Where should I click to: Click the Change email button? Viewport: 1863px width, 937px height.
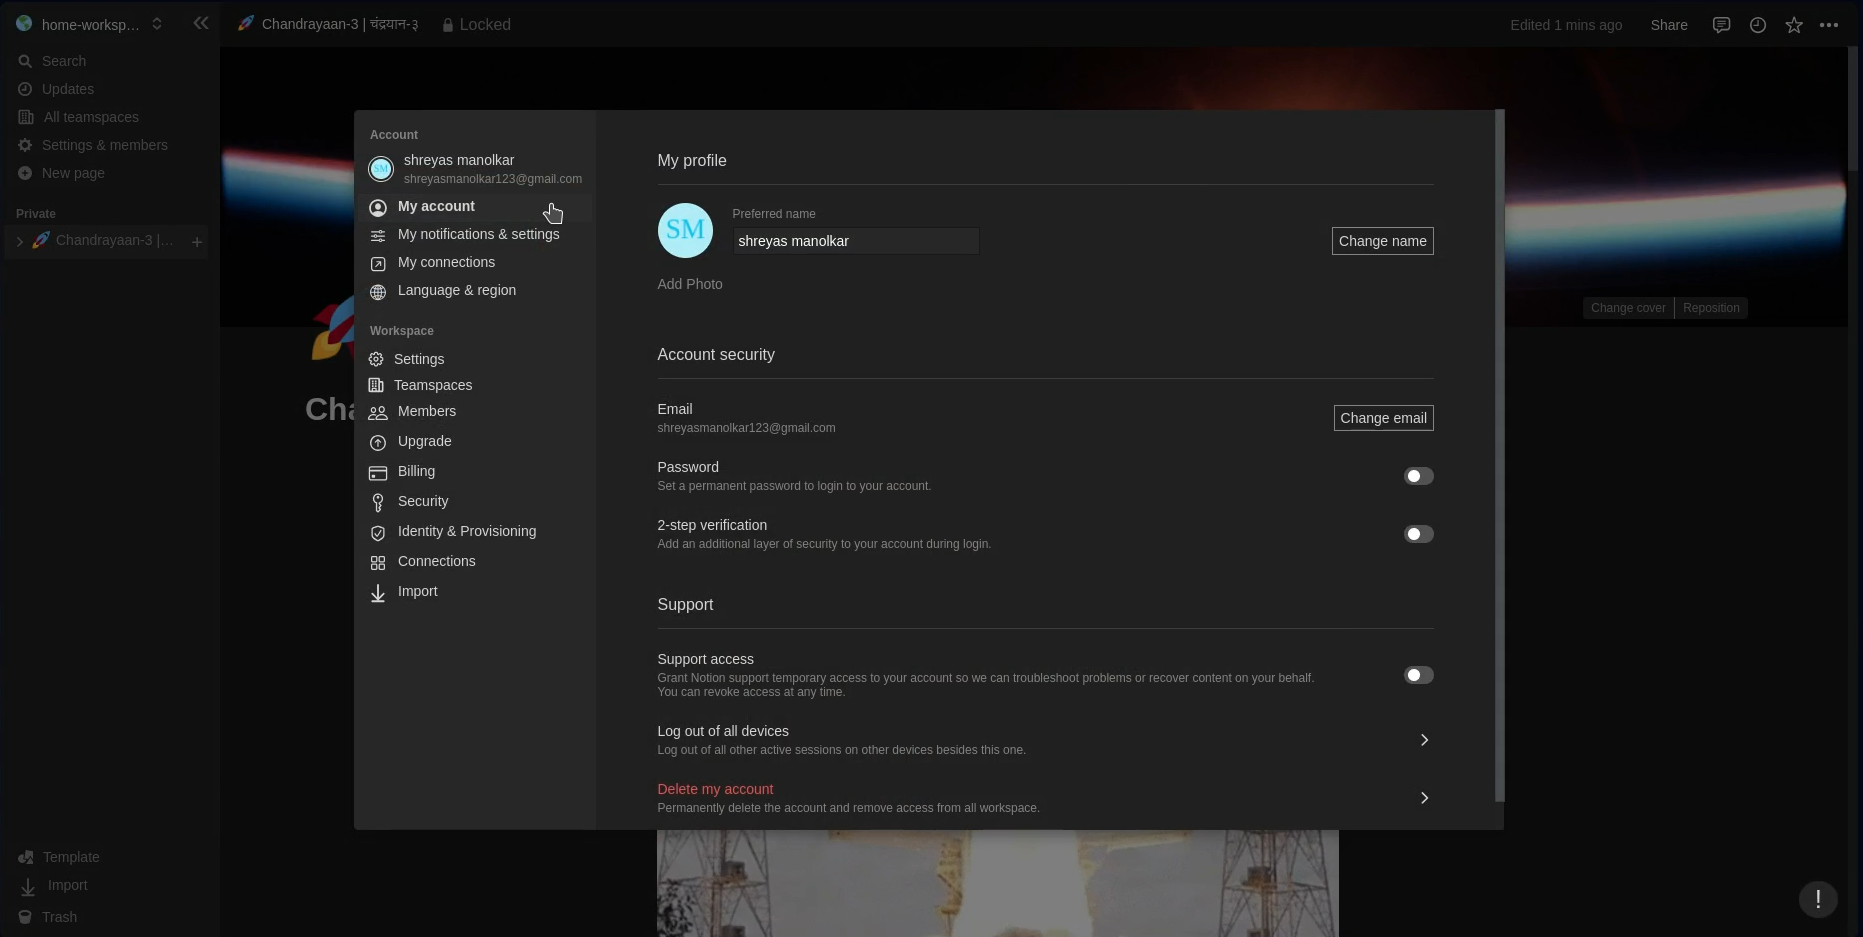[1383, 418]
